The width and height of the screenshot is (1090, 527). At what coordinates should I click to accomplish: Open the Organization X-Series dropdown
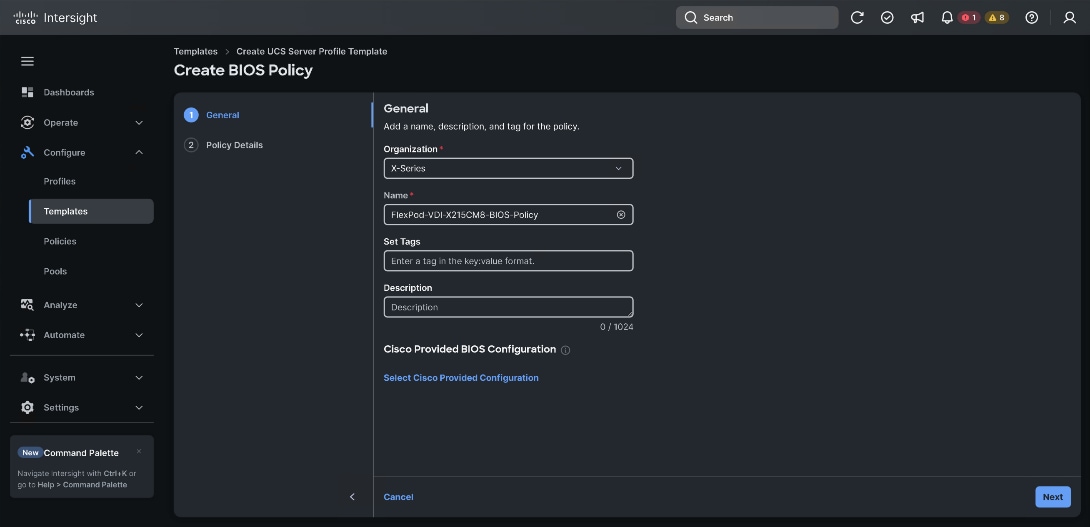(x=508, y=168)
